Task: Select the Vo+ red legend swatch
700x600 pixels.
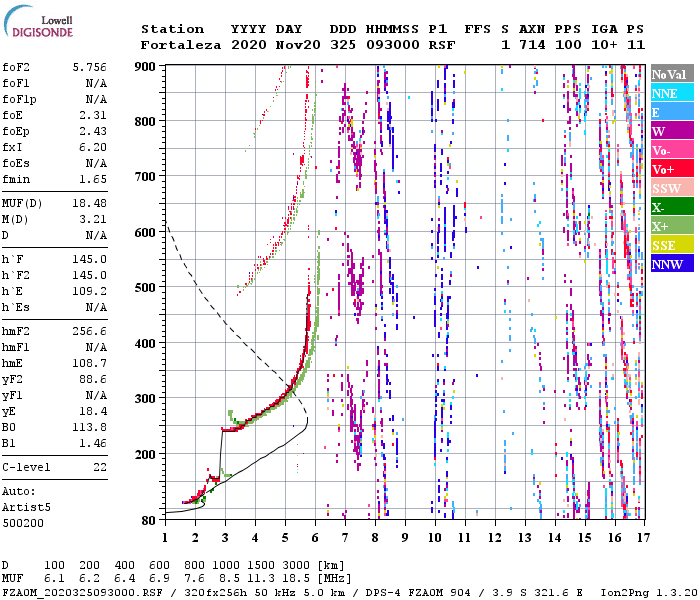Action: click(x=672, y=169)
